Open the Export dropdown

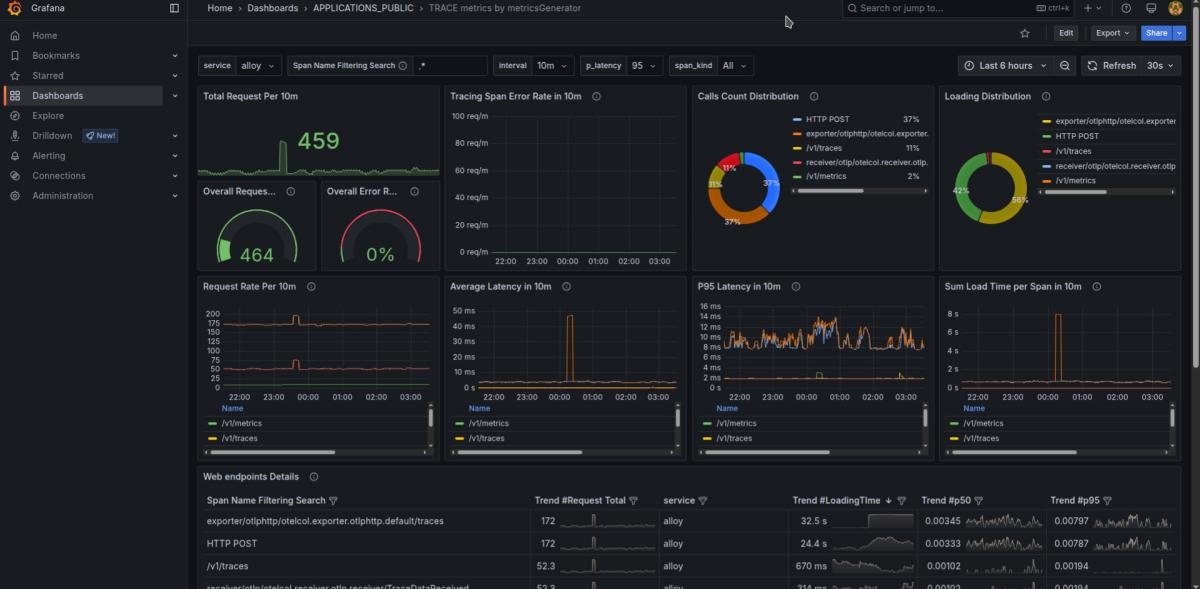(1113, 33)
